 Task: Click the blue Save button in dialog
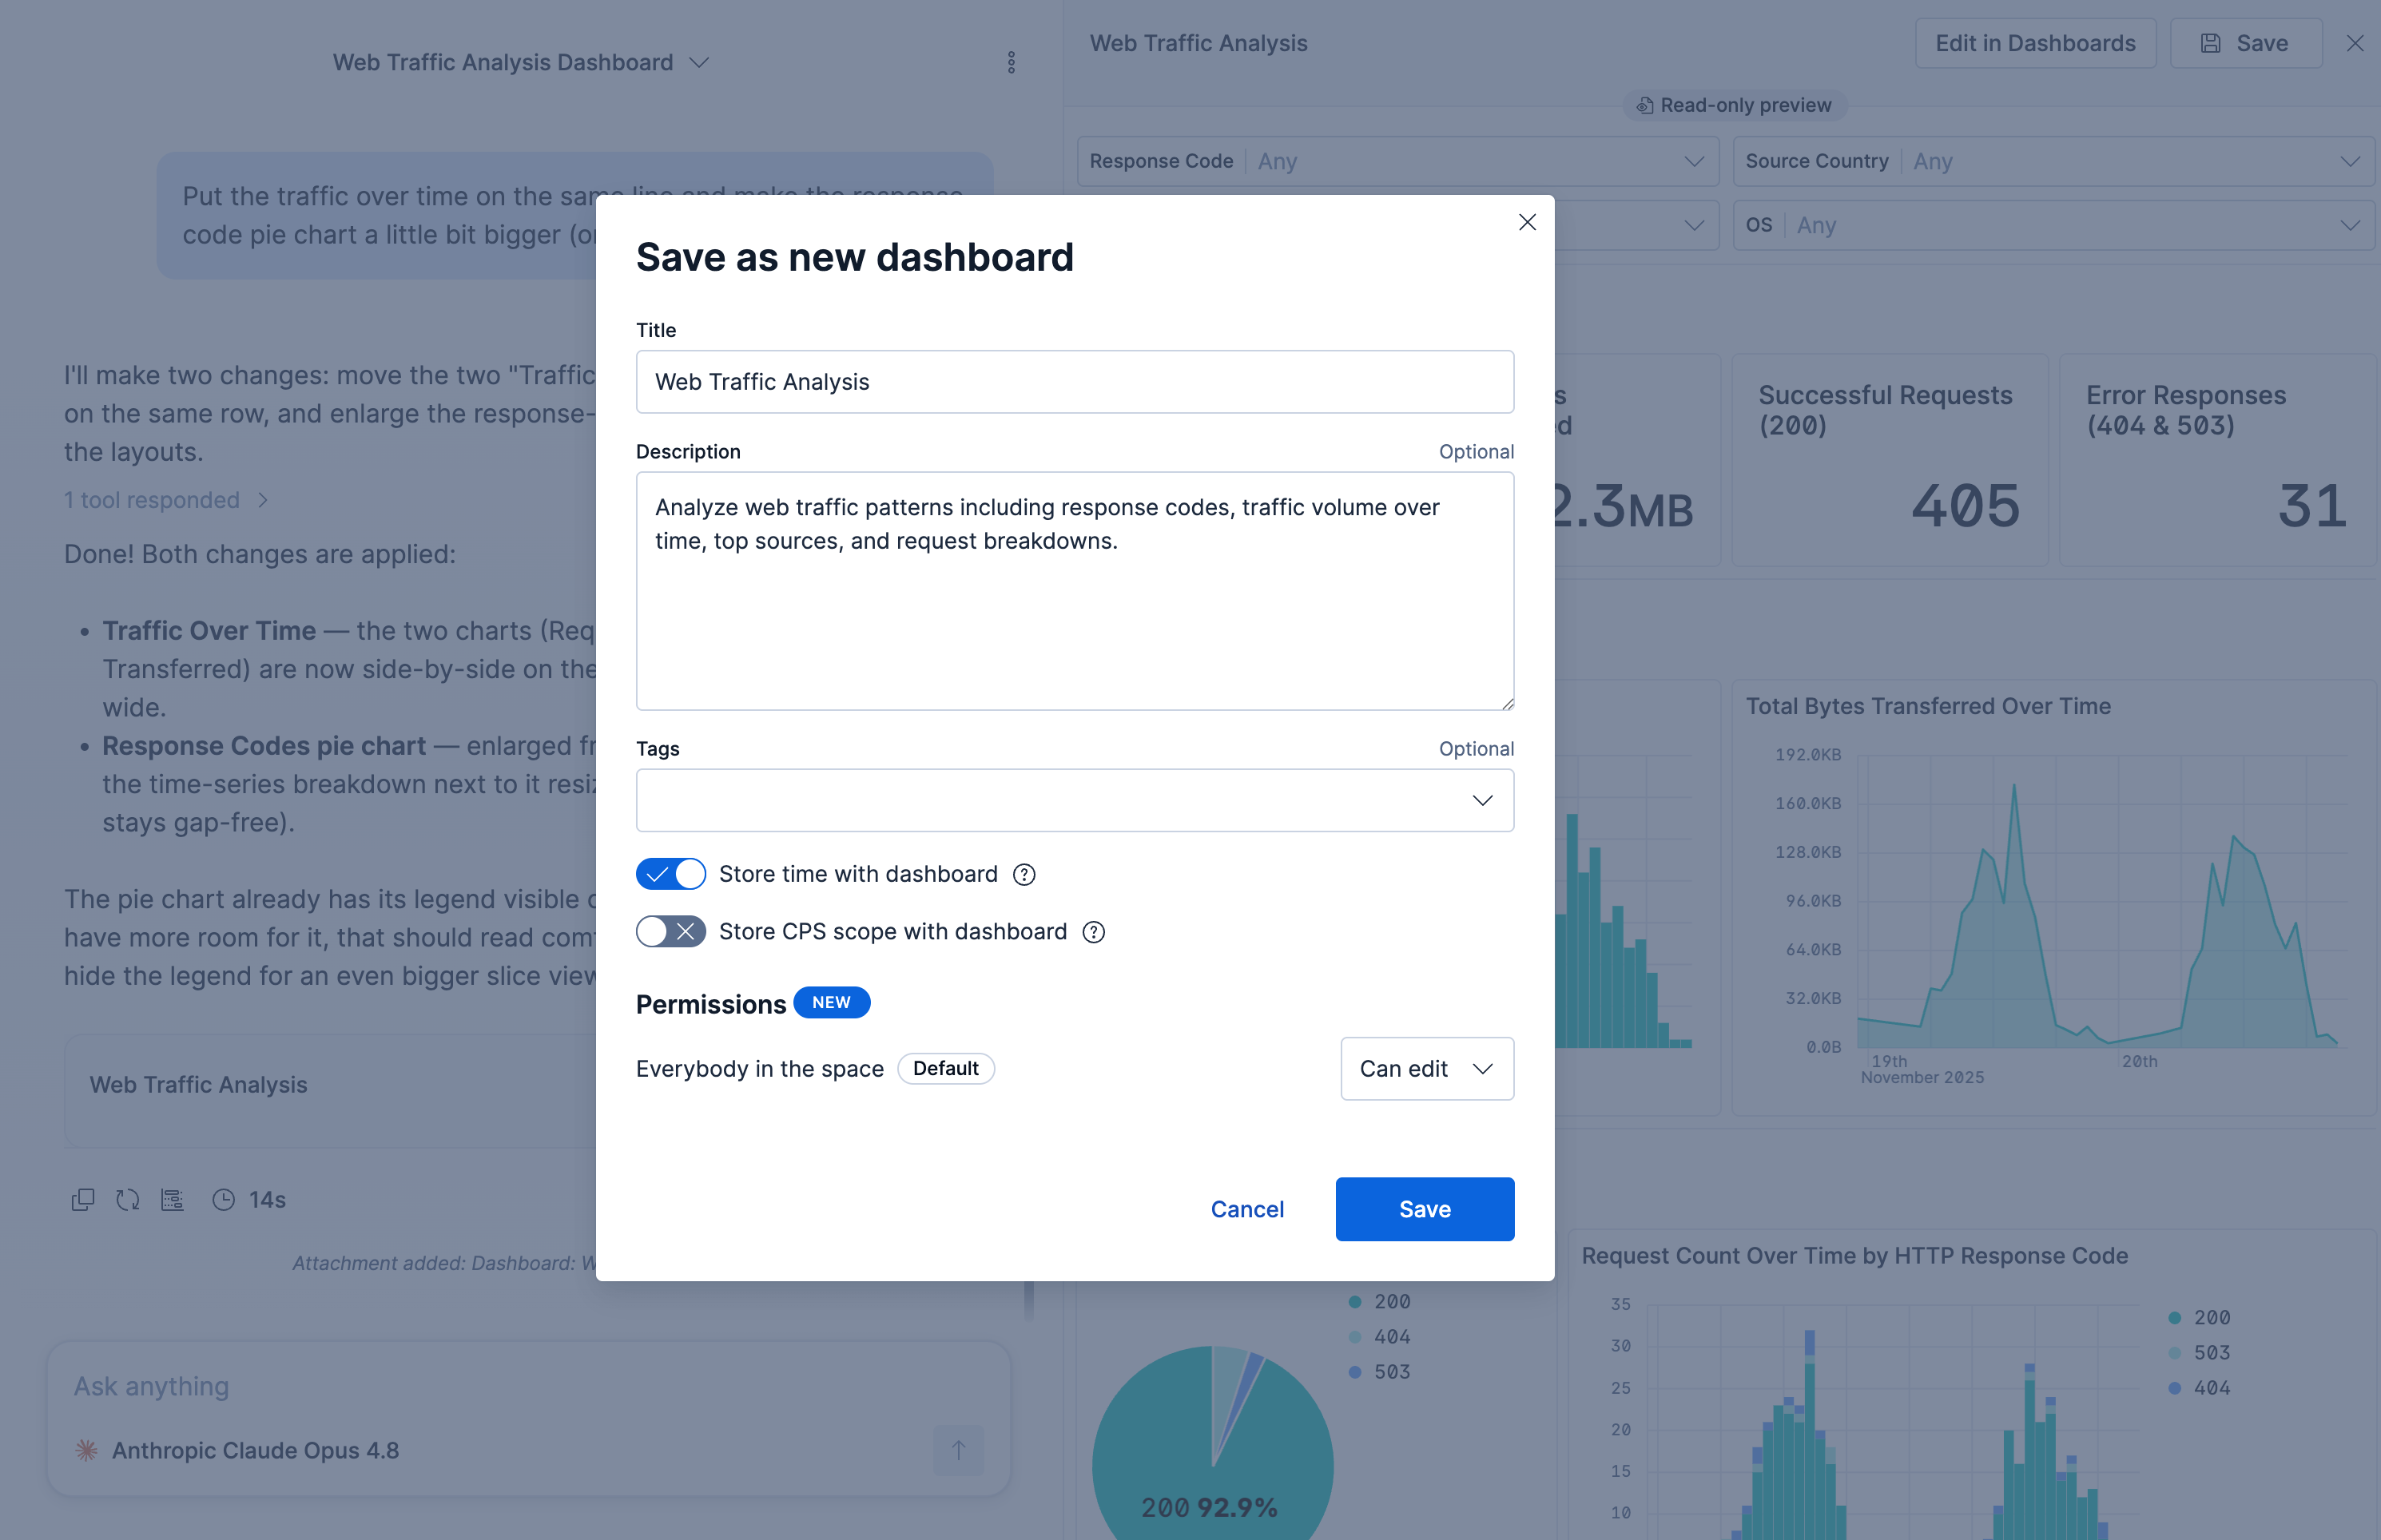[x=1425, y=1209]
